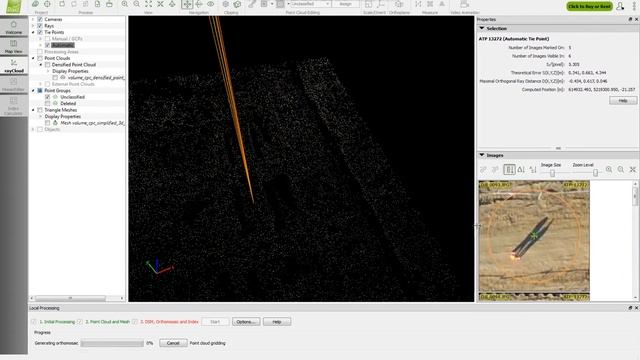640x360 pixels.
Task: Toggle the Unclassified point group checkbox
Action: (x=47, y=97)
